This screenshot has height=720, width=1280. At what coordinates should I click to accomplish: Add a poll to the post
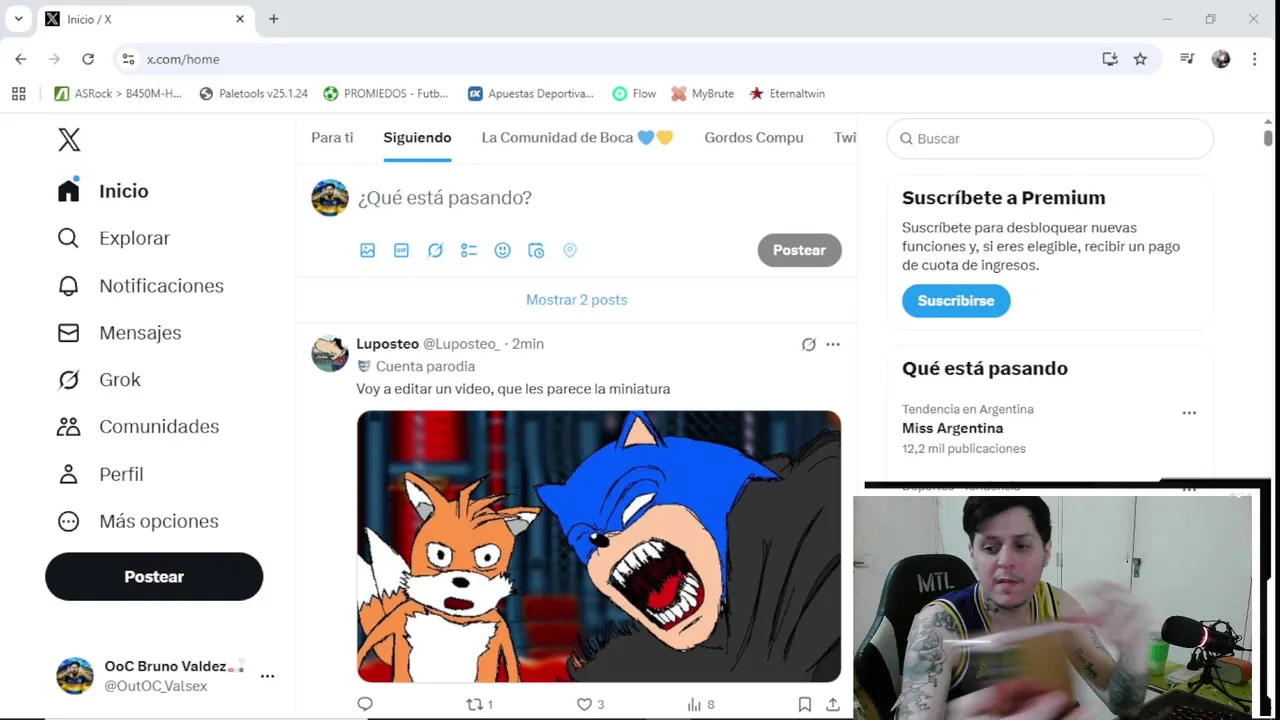(x=469, y=251)
